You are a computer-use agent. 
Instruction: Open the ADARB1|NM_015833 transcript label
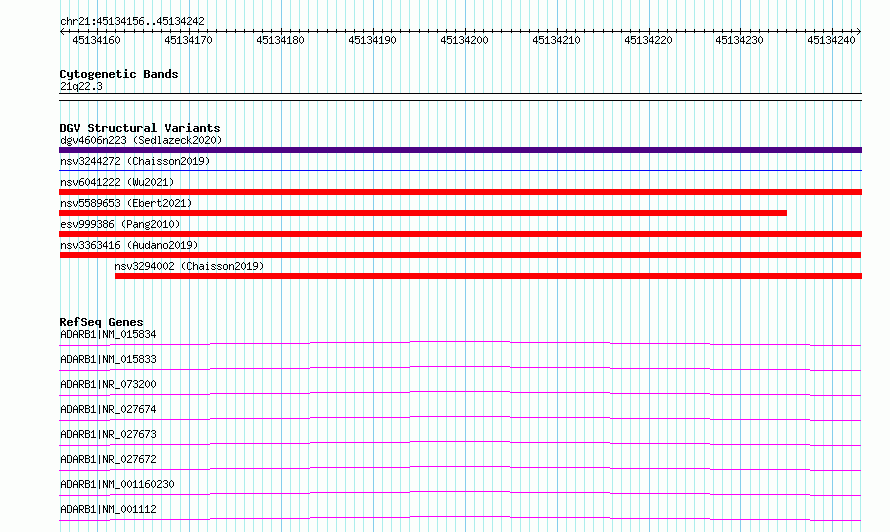click(x=108, y=359)
